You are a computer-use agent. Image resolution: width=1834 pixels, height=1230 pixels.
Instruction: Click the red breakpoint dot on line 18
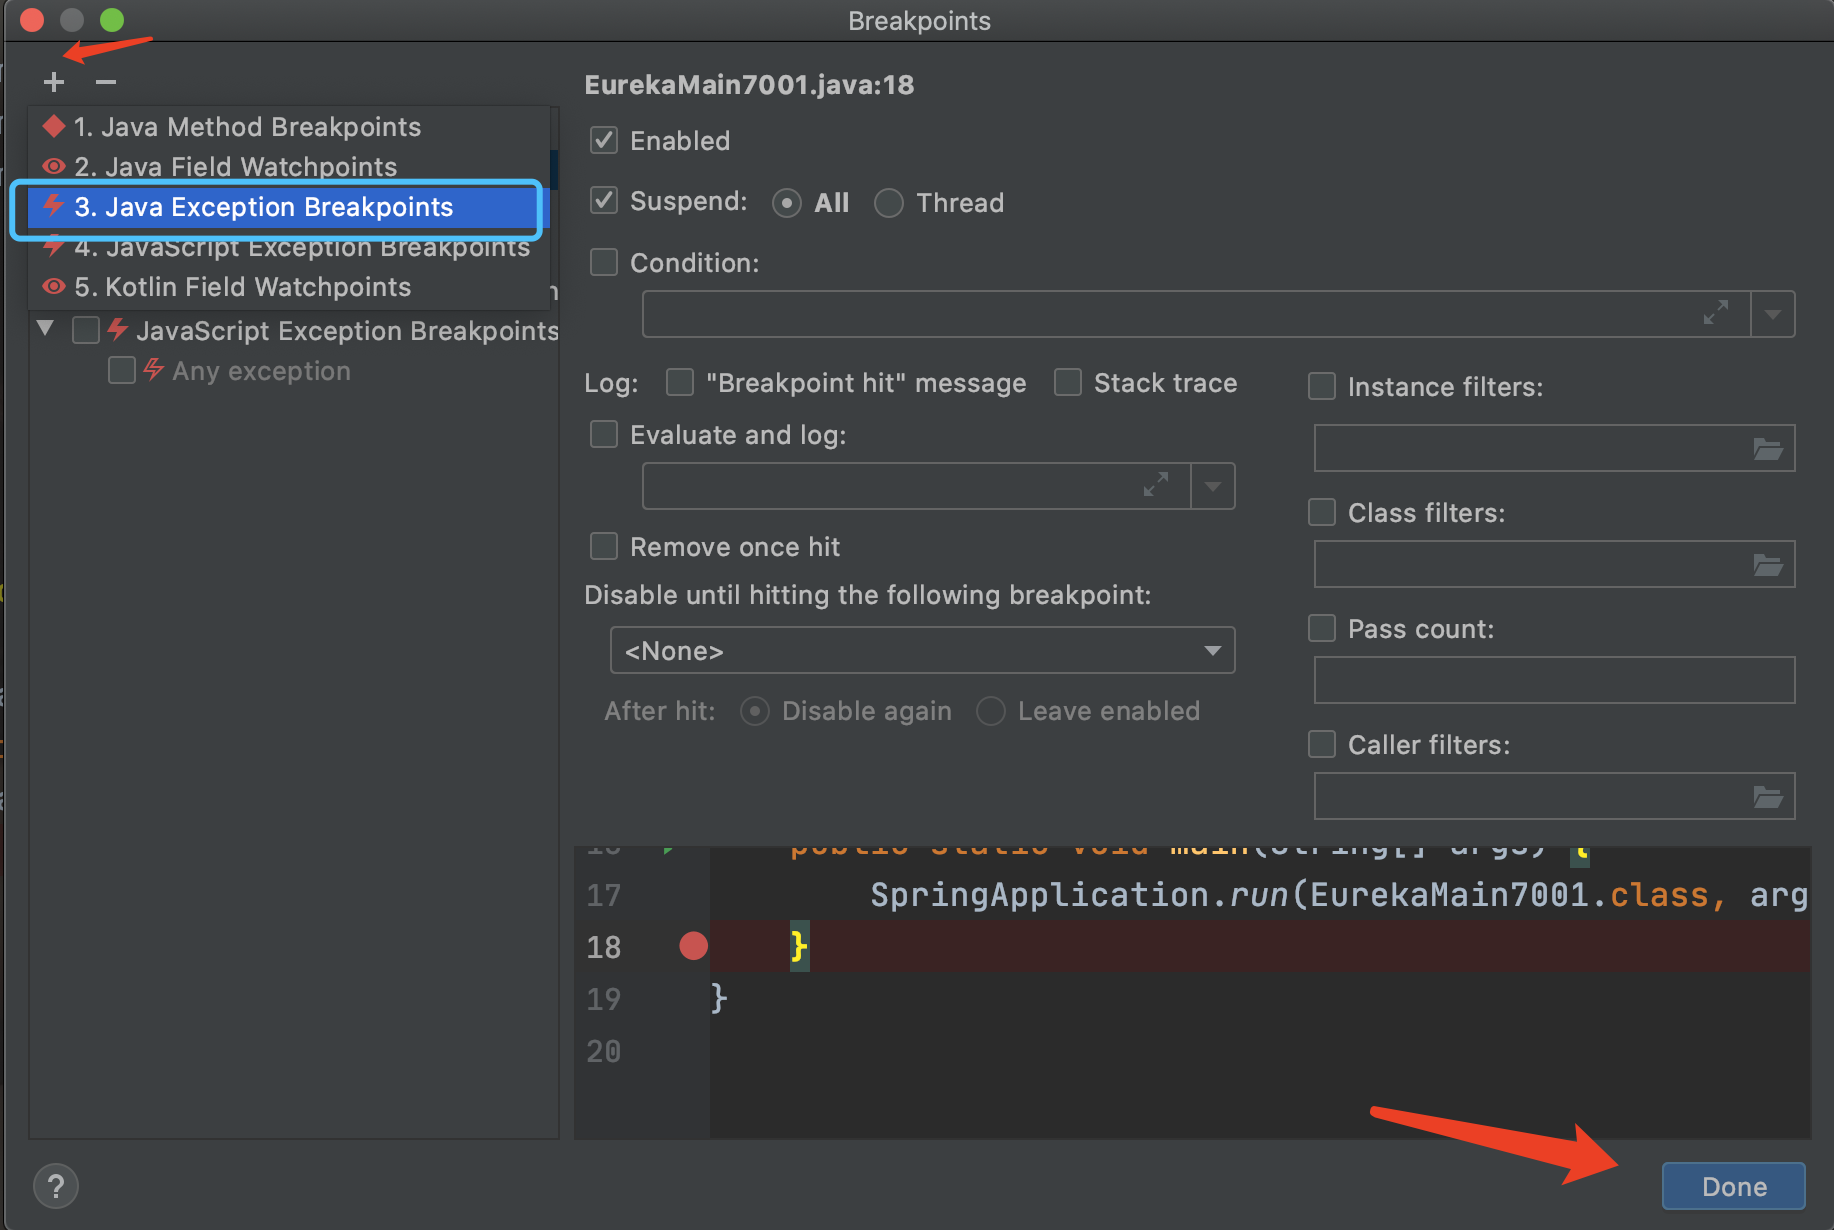693,946
